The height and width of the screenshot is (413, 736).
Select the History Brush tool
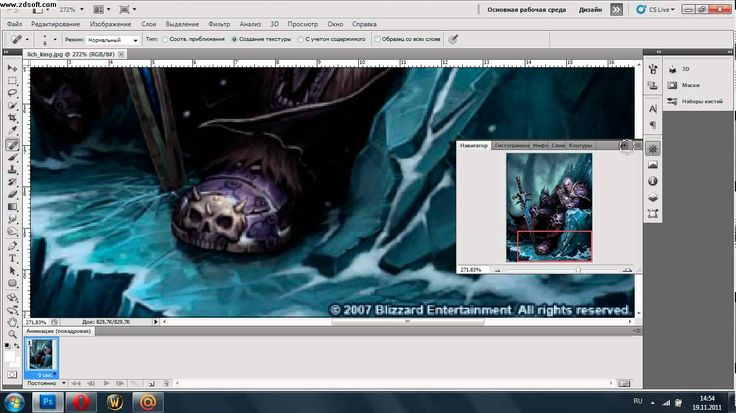[x=12, y=182]
